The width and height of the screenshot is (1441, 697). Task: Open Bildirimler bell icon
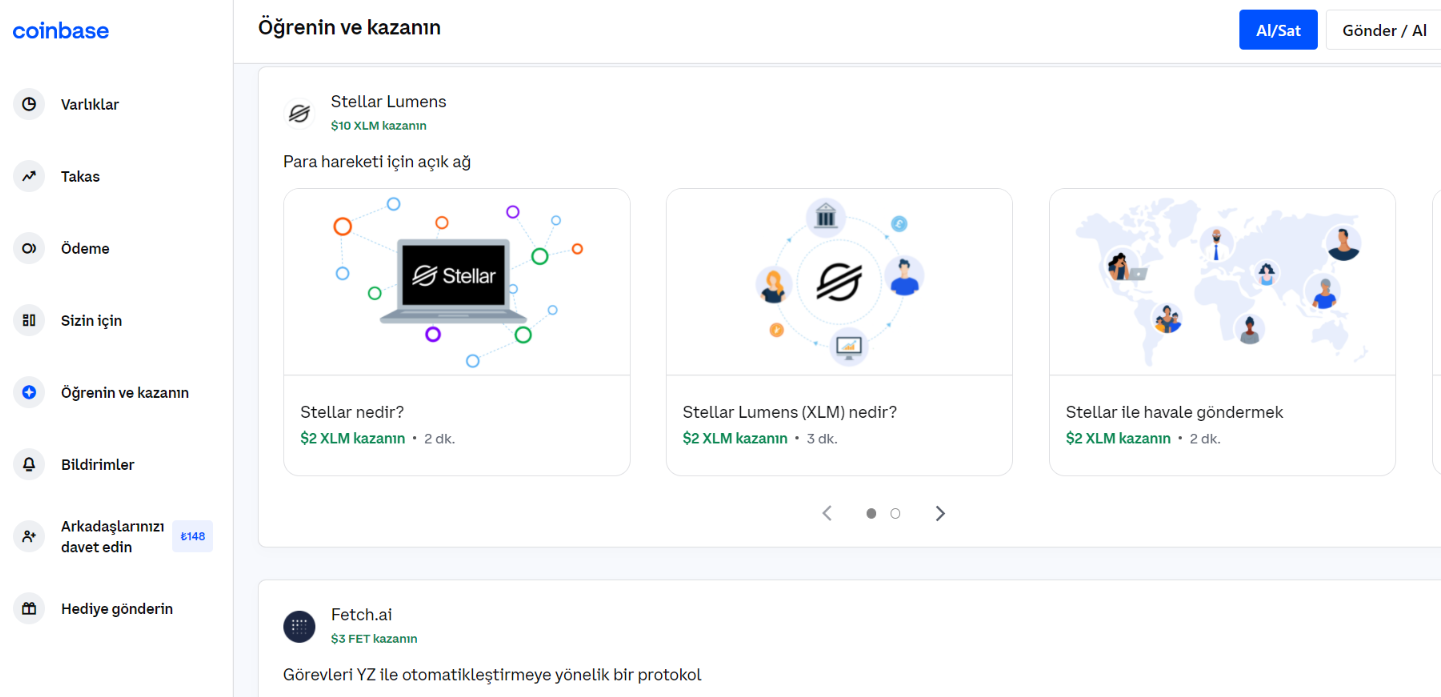tap(29, 464)
